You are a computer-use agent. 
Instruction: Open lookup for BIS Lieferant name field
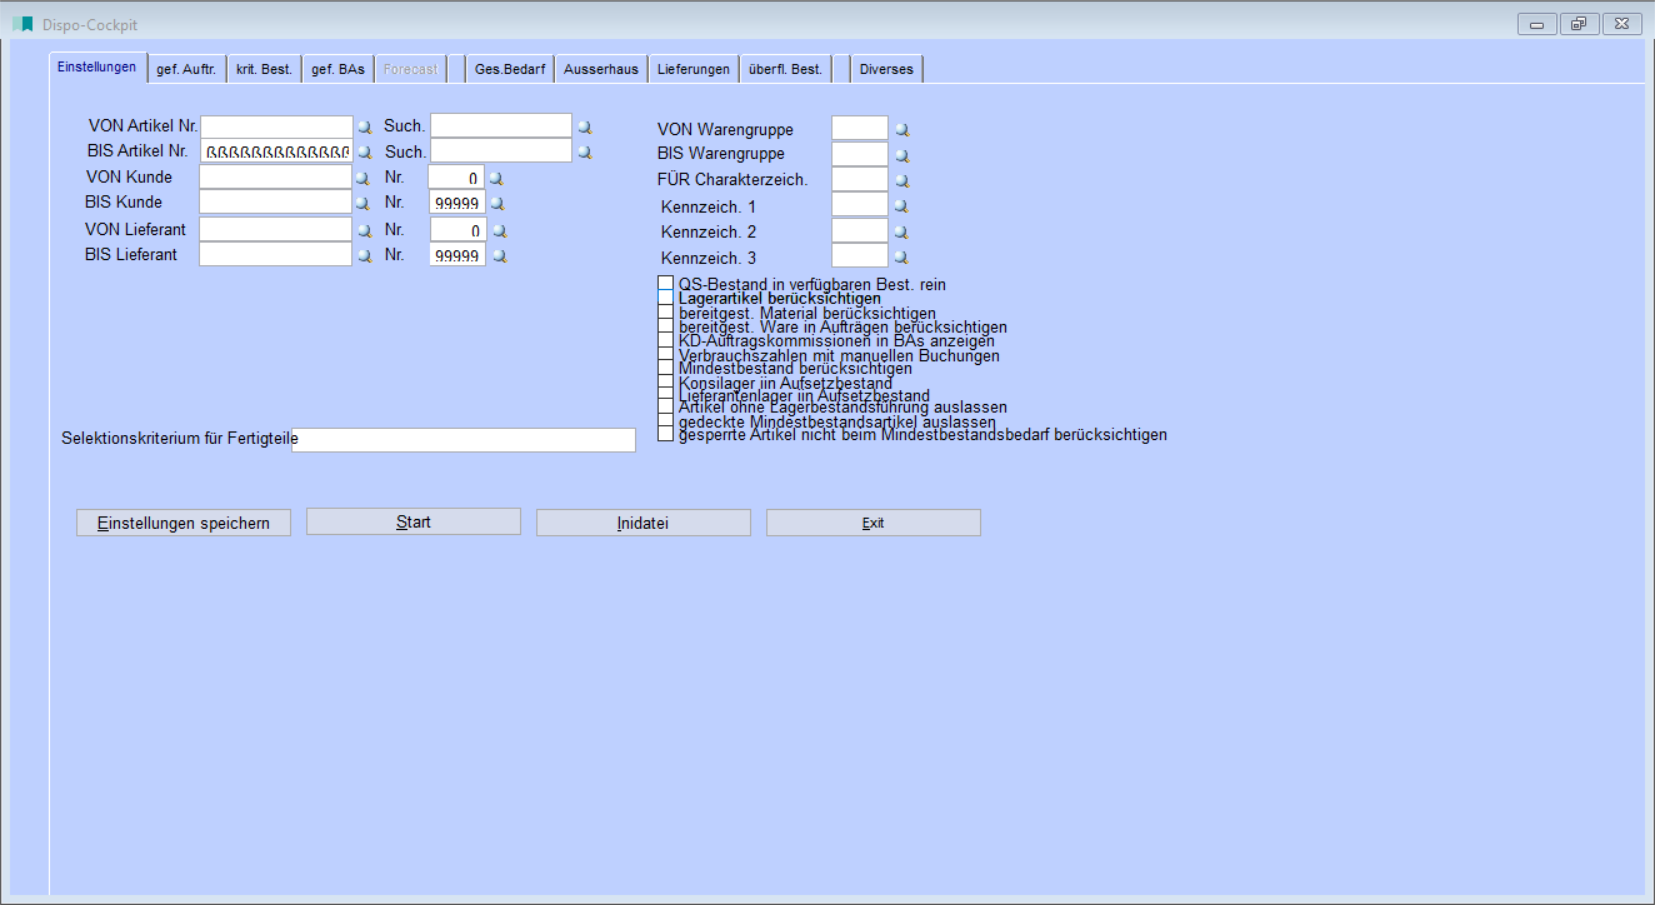(x=365, y=256)
